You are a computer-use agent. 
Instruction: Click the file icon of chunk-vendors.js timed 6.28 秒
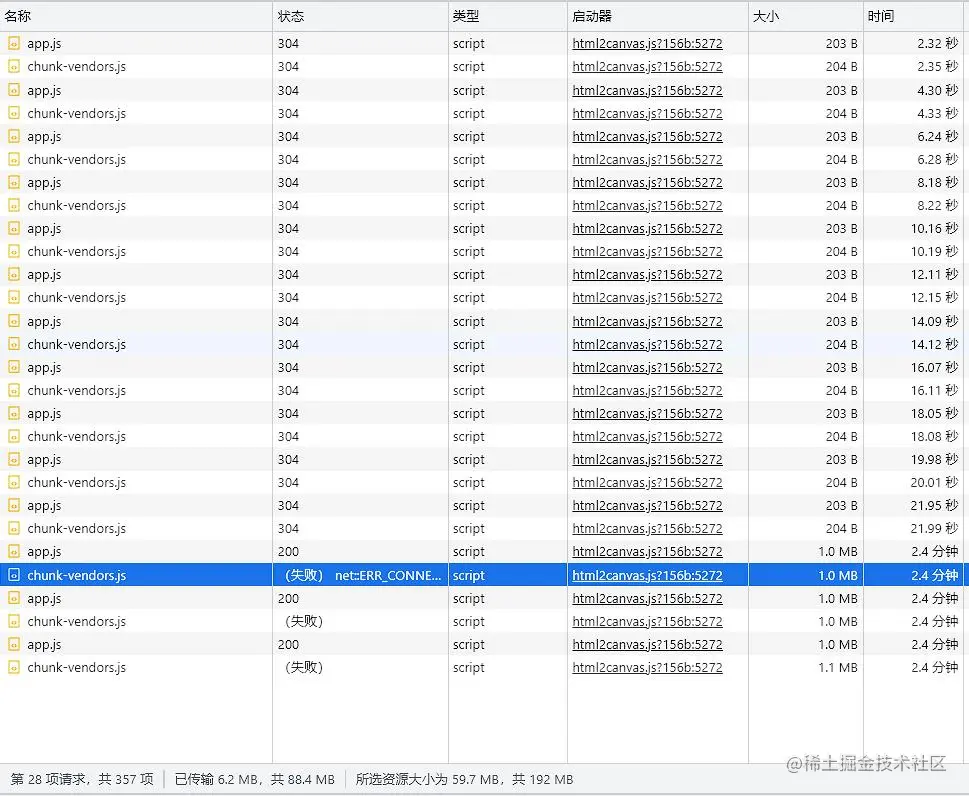pyautogui.click(x=14, y=159)
